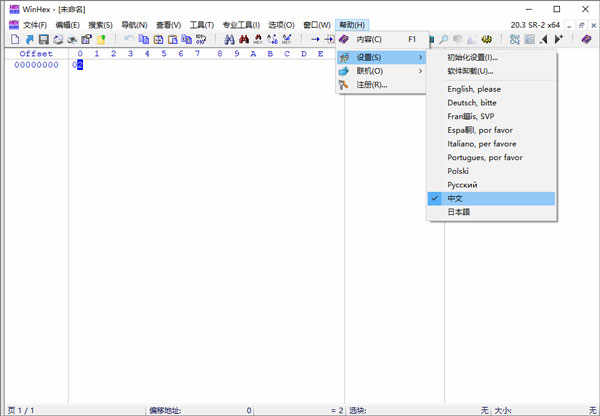Screen dimensions: 600x416
Task: Expand the 设置(S) submenu
Action: [381, 57]
